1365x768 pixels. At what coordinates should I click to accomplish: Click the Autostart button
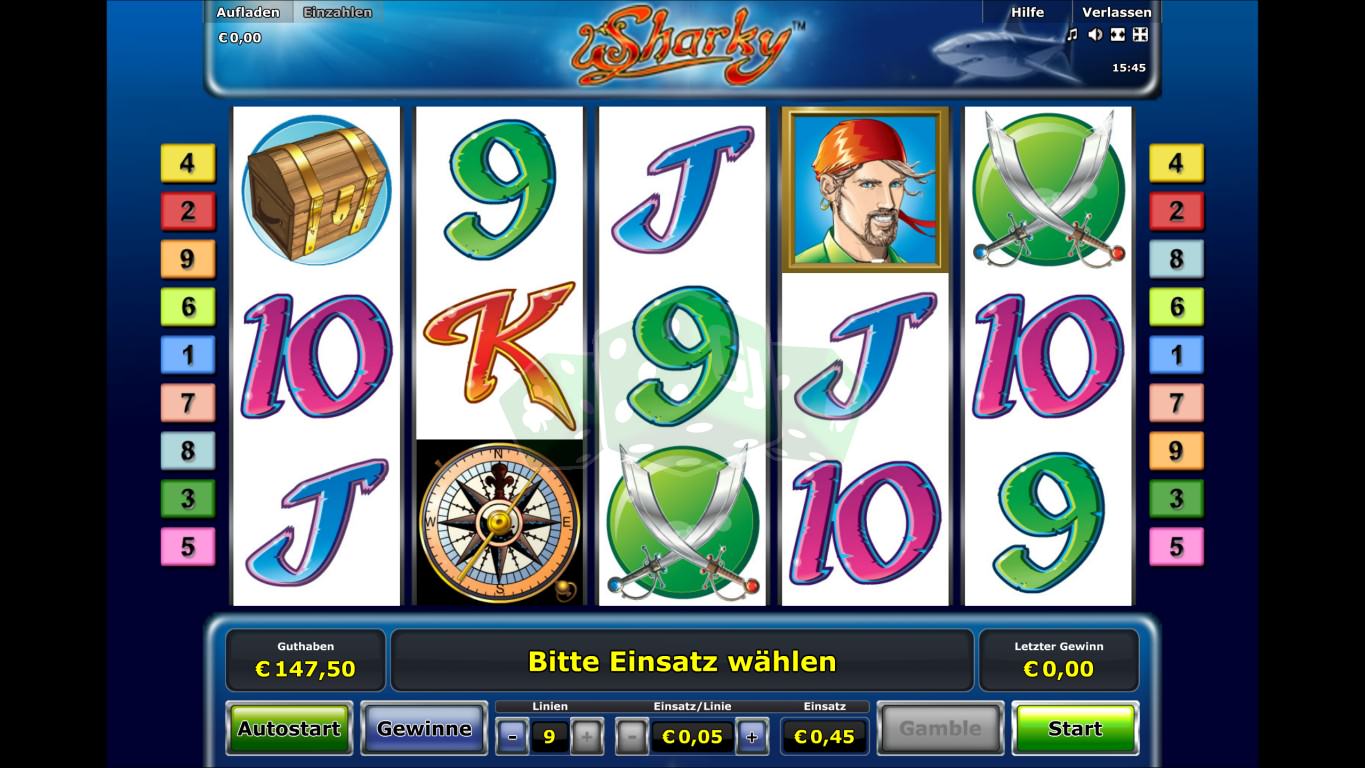point(289,729)
